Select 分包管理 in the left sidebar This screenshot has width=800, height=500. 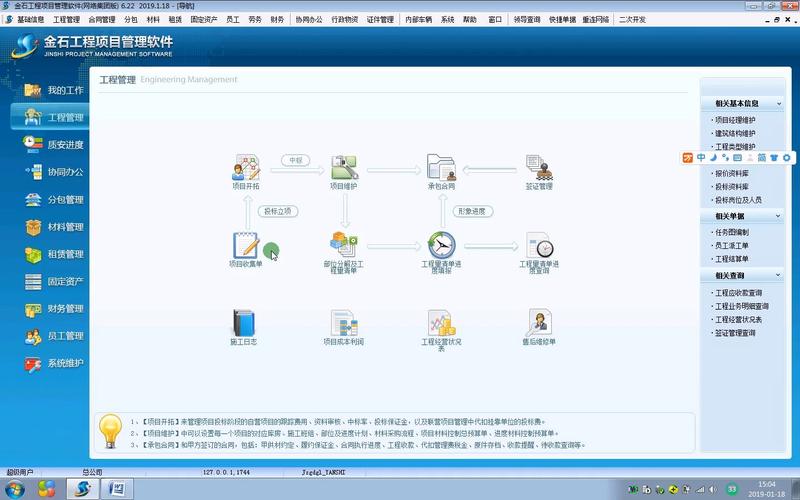(53, 199)
